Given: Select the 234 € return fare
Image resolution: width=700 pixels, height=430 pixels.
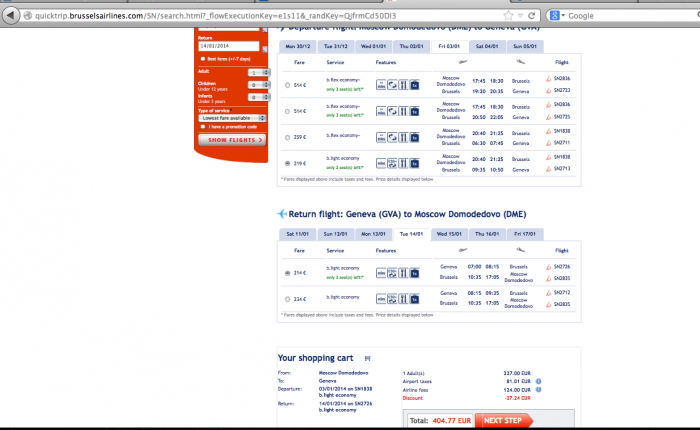Looking at the screenshot, I should coord(288,299).
